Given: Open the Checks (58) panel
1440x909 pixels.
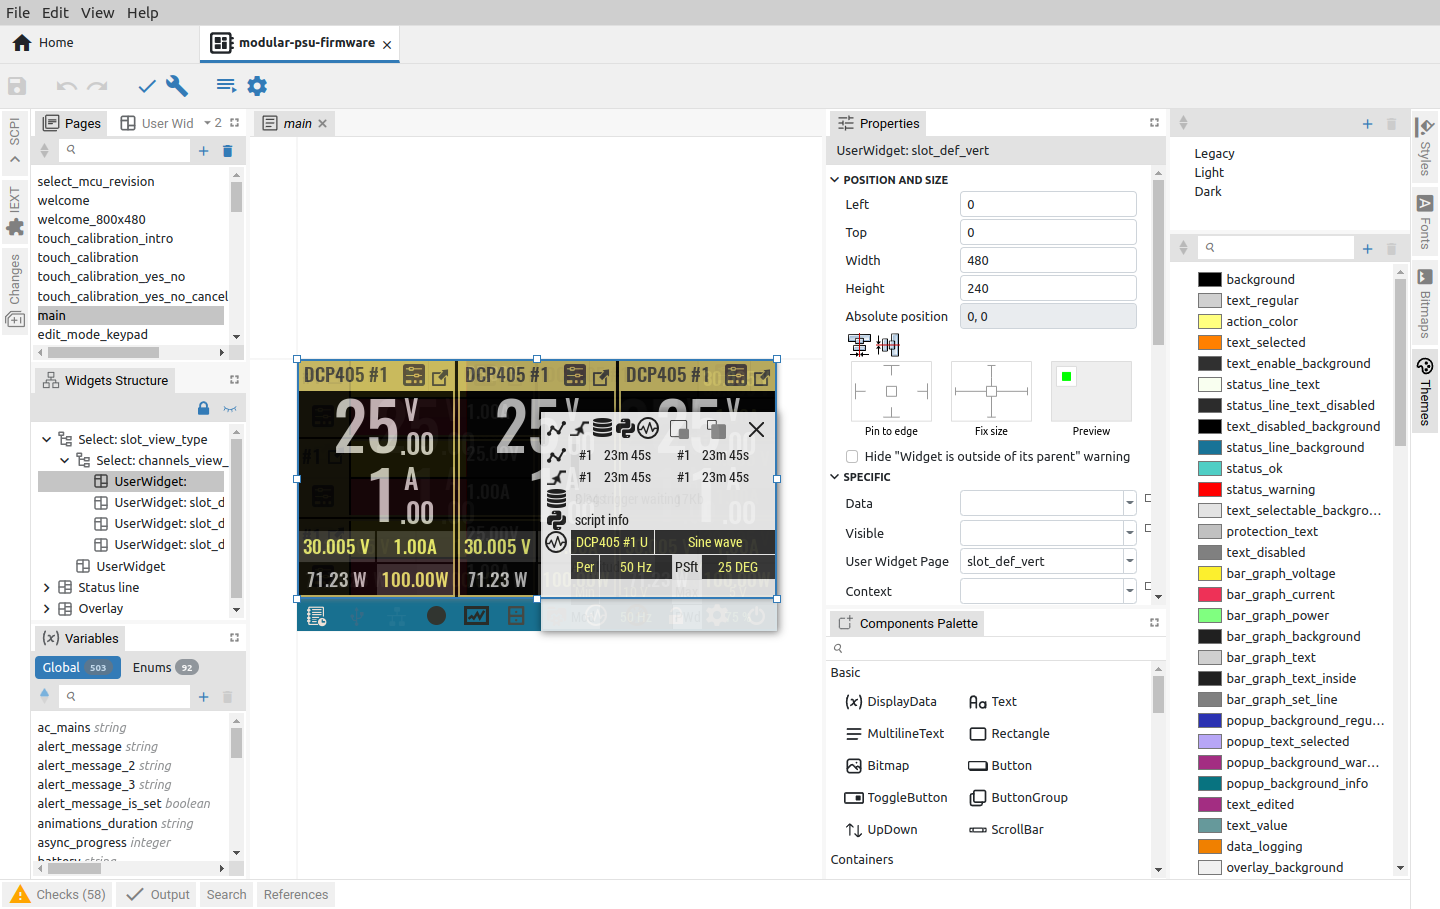Looking at the screenshot, I should coord(58,895).
